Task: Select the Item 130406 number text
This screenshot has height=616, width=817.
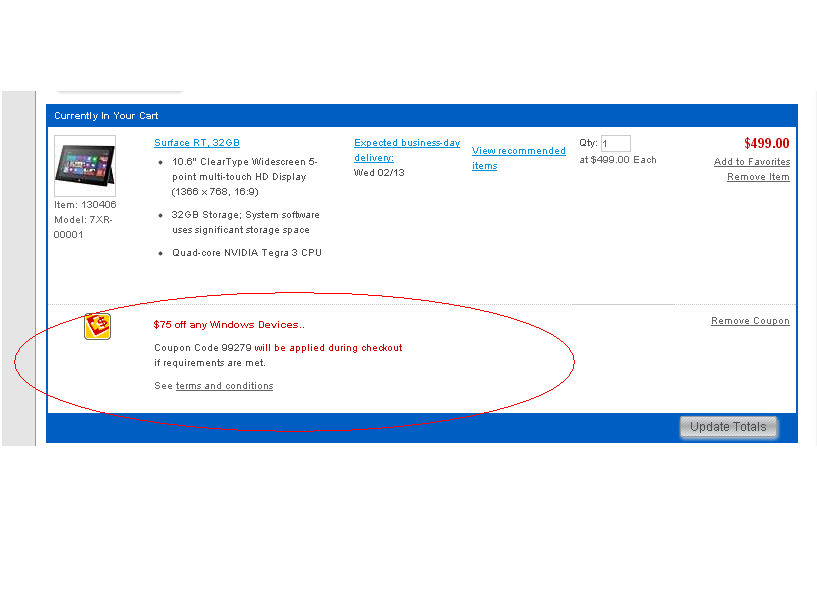Action: pyautogui.click(x=85, y=205)
